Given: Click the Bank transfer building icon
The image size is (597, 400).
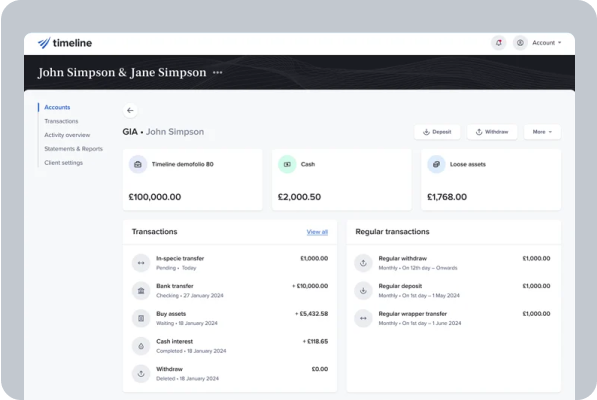Looking at the screenshot, I should point(141,291).
